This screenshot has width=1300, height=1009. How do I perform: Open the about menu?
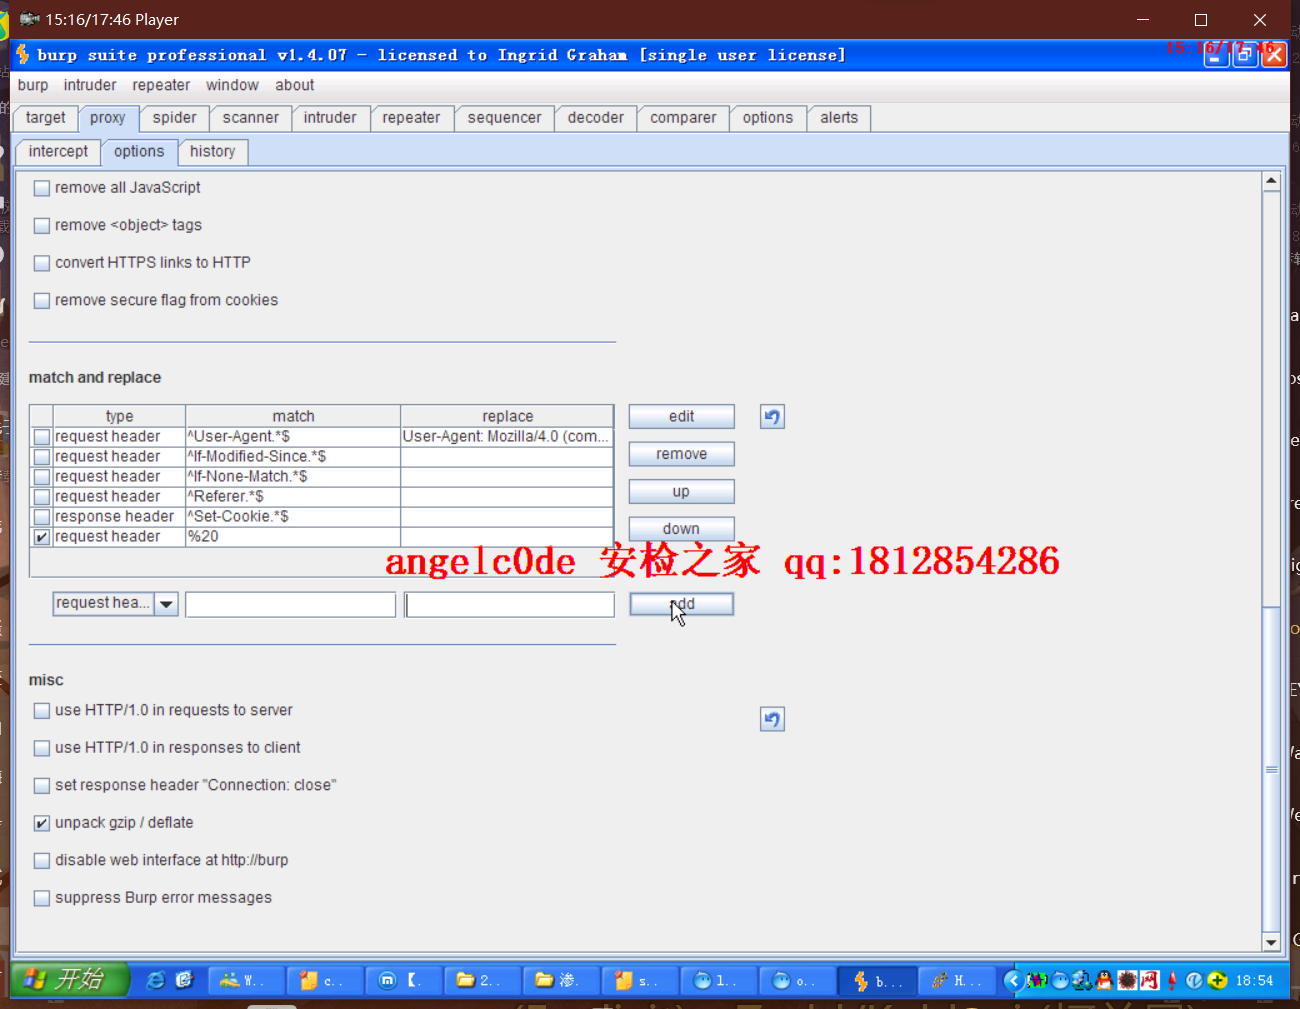pyautogui.click(x=295, y=85)
